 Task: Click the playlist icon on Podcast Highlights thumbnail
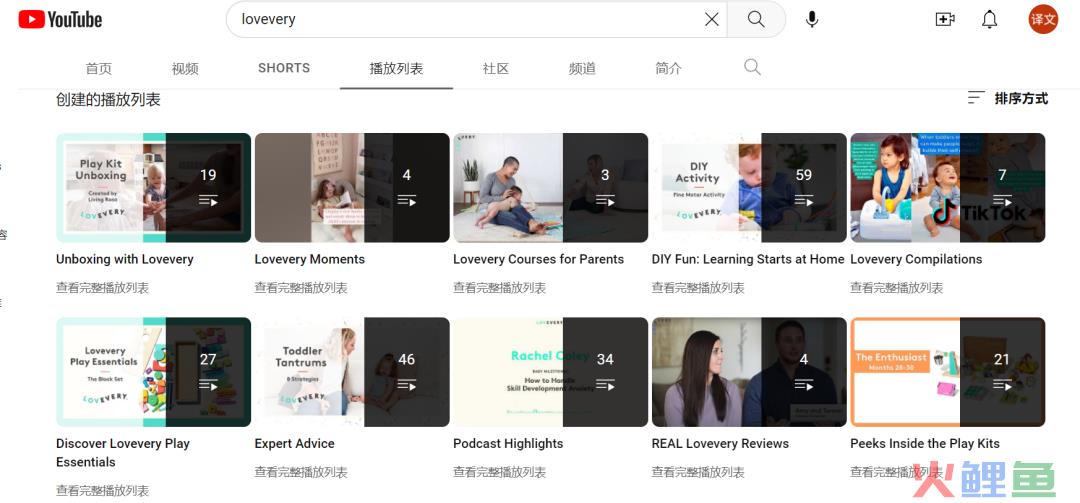[x=605, y=384]
